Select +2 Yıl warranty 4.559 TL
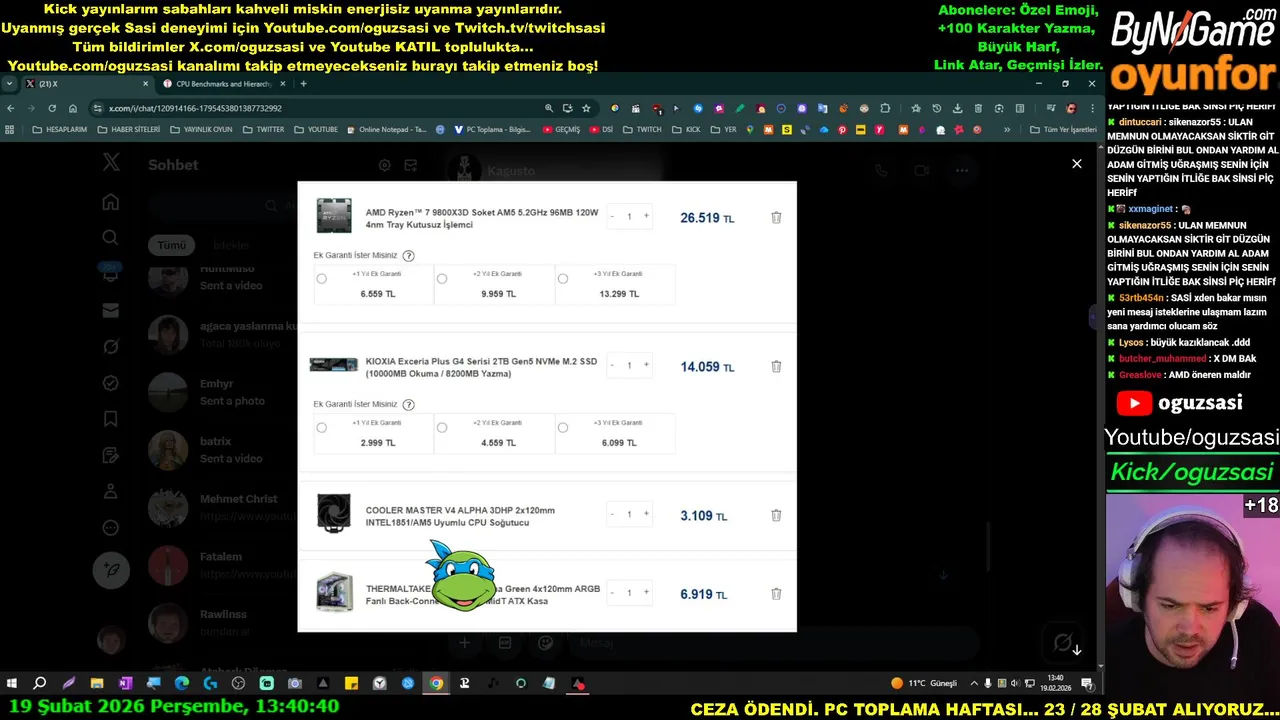Screen dimensions: 1280x720 442,428
